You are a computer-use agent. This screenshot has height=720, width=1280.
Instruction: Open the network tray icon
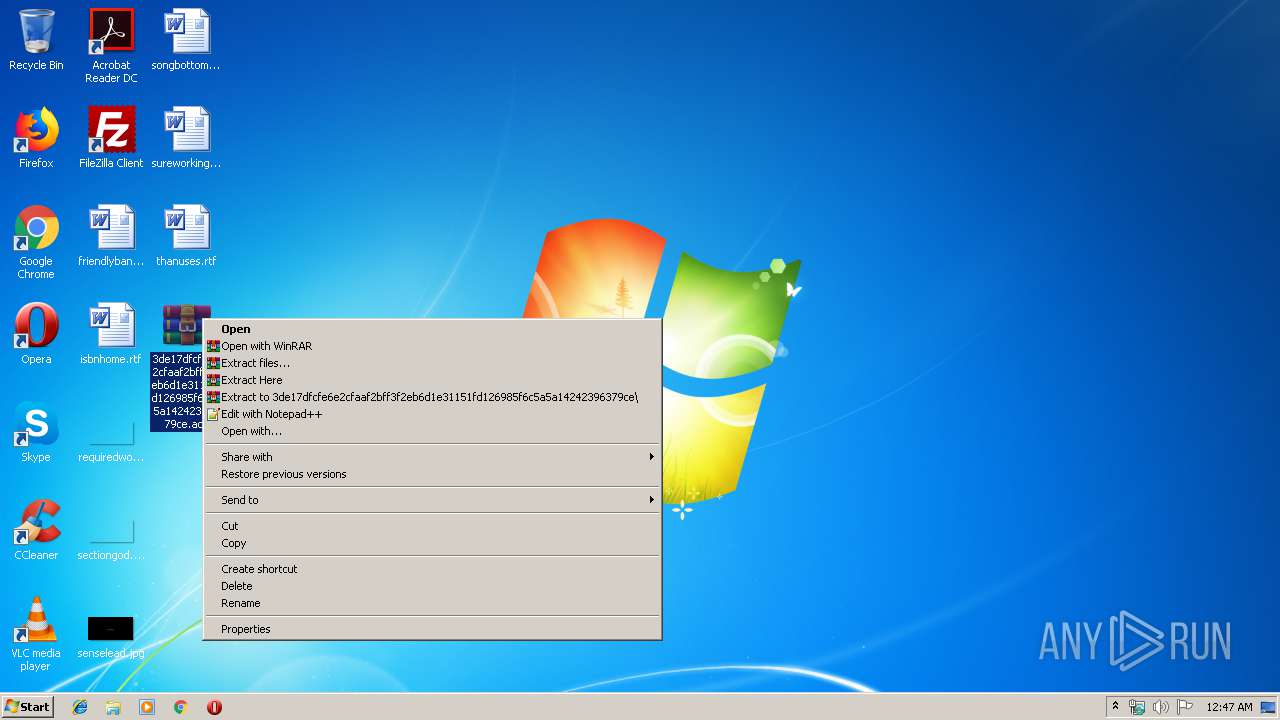[1137, 707]
